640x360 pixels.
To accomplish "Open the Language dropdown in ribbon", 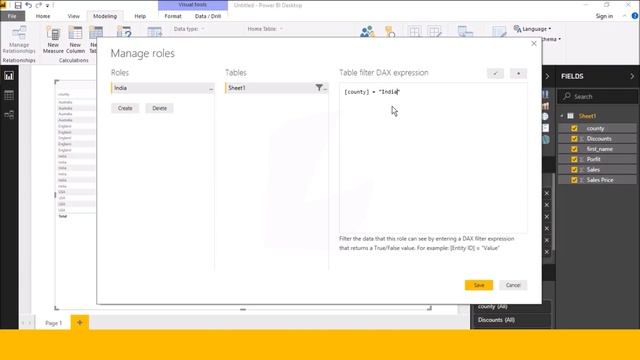I will pyautogui.click(x=532, y=29).
